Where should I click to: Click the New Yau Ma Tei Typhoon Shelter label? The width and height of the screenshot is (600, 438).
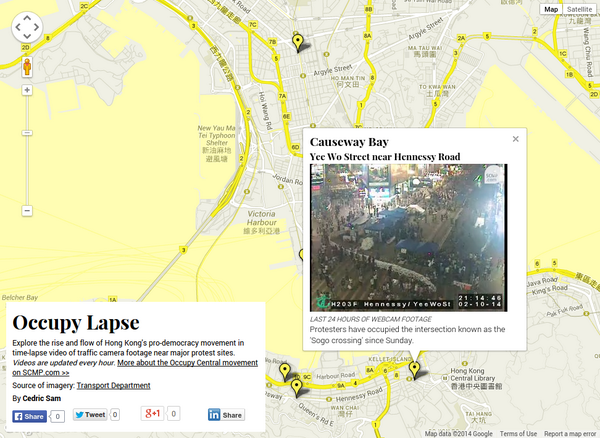pyautogui.click(x=217, y=143)
